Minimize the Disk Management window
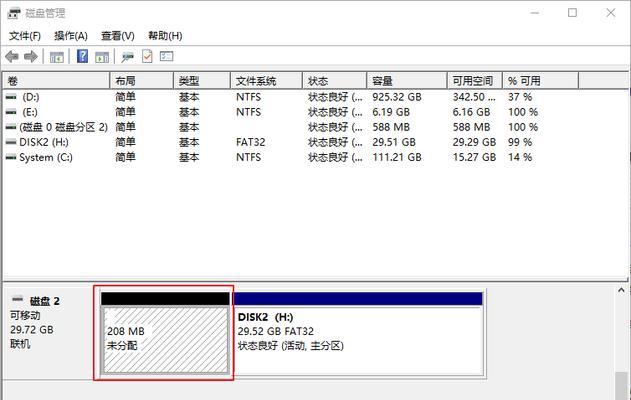Screen dimensions: 631x400 click(x=534, y=13)
